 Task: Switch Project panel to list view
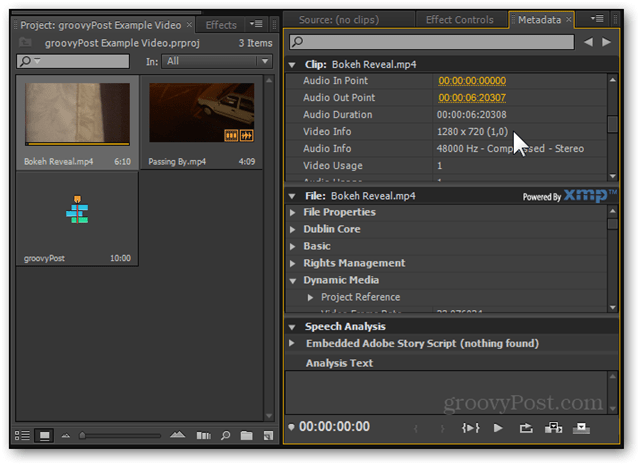[22, 436]
